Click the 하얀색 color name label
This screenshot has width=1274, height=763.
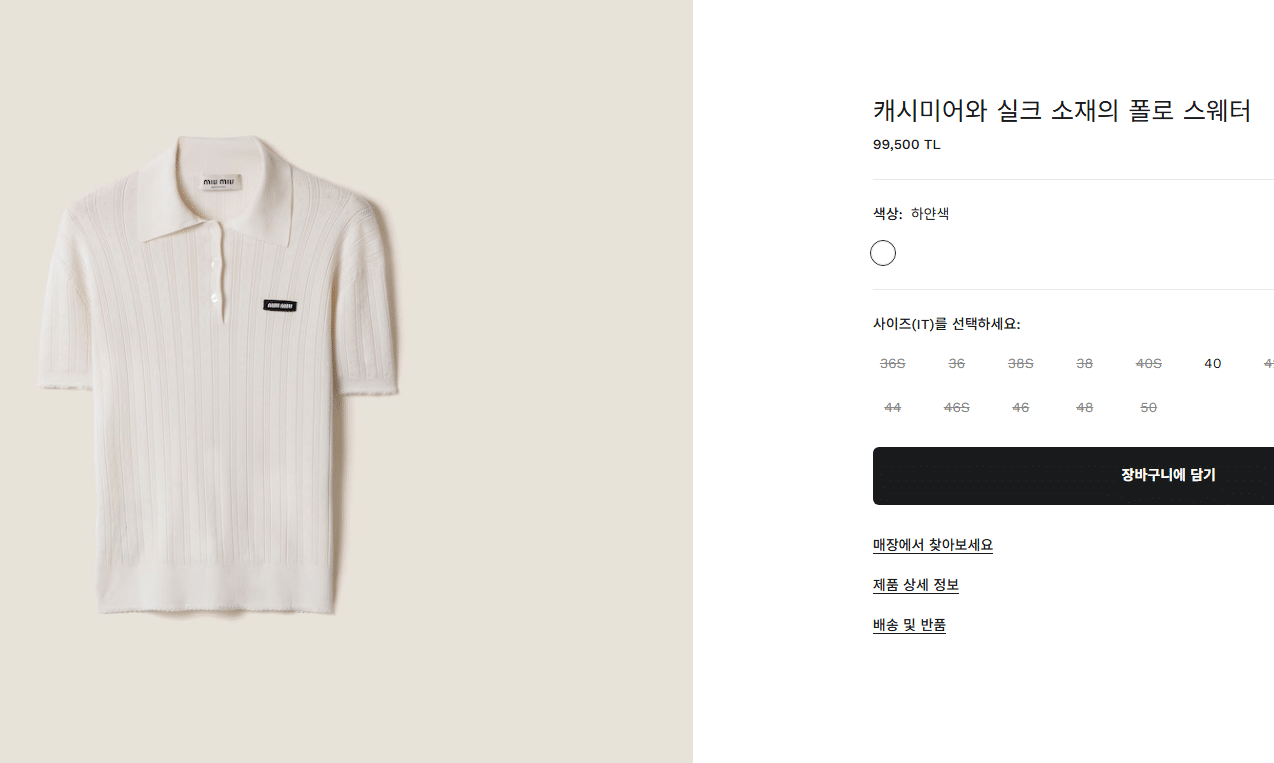tap(930, 214)
